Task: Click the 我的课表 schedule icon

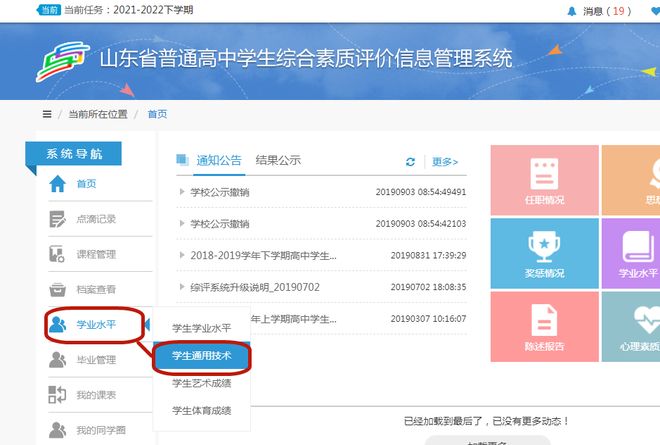Action: pos(57,395)
